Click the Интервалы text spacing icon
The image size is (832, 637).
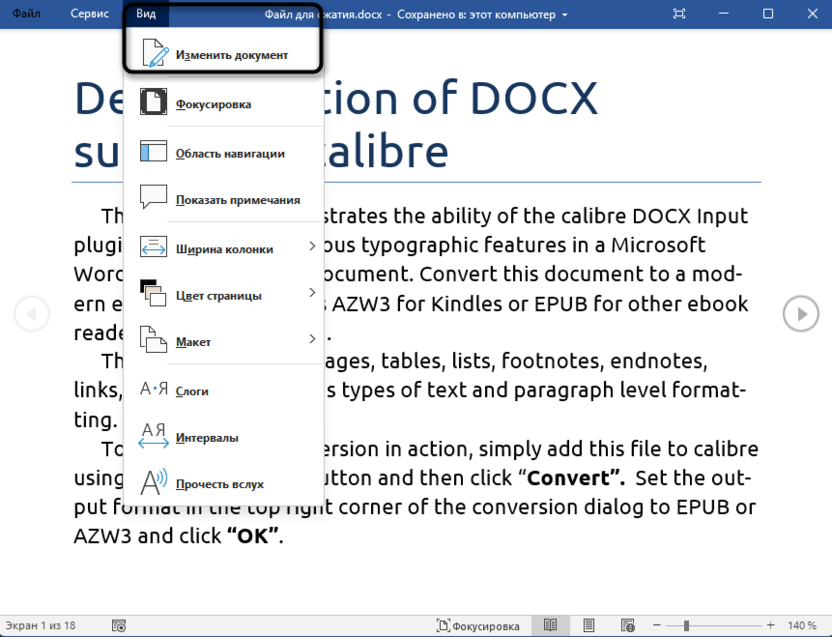pos(153,436)
